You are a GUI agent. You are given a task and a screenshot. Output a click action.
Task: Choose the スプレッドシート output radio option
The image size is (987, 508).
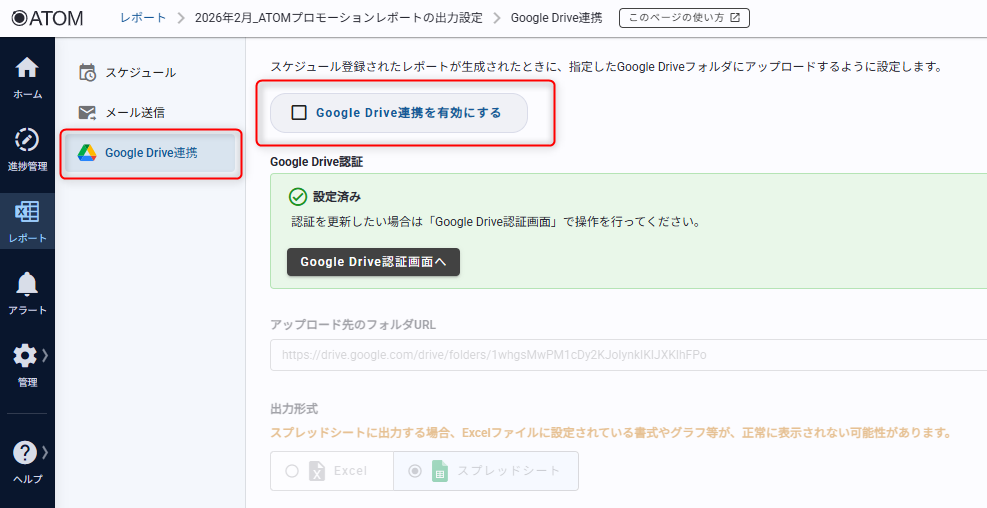pyautogui.click(x=415, y=471)
